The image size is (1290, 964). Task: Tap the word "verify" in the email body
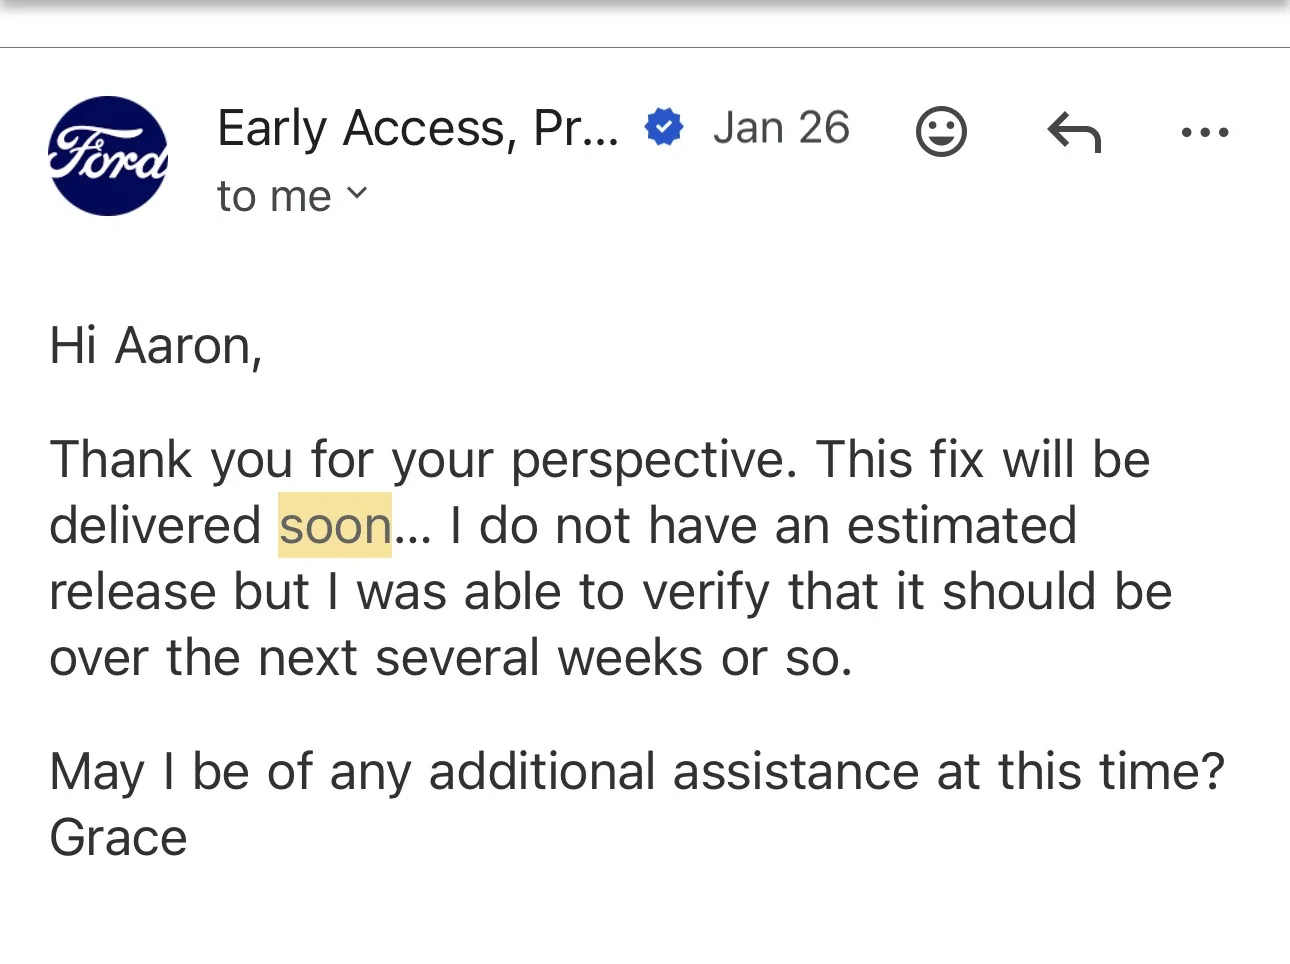pos(706,592)
